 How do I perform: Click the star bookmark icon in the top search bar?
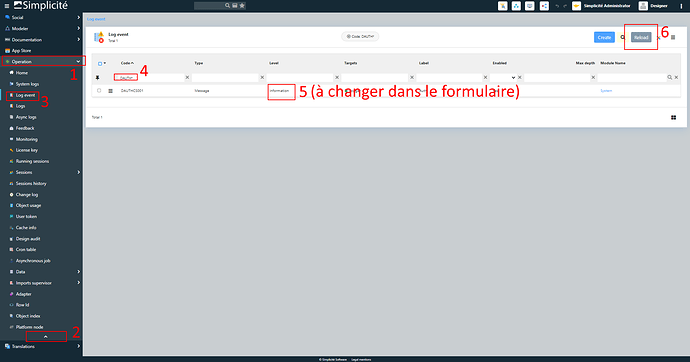242,6
